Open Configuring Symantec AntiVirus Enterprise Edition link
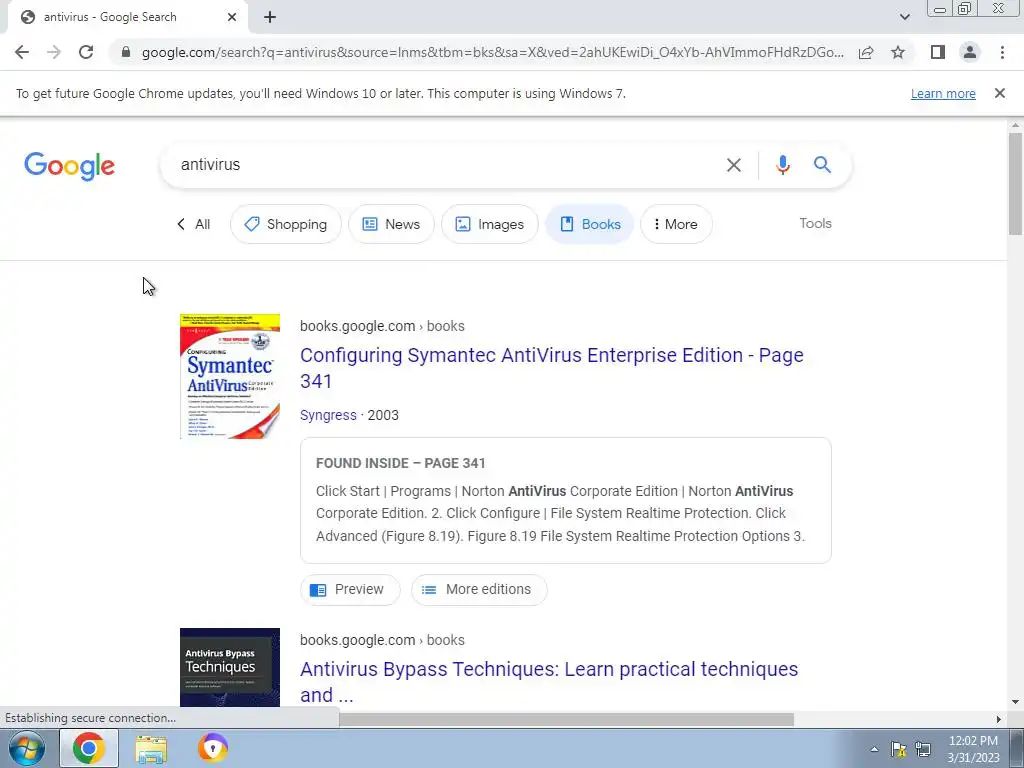The image size is (1024, 768). 551,368
